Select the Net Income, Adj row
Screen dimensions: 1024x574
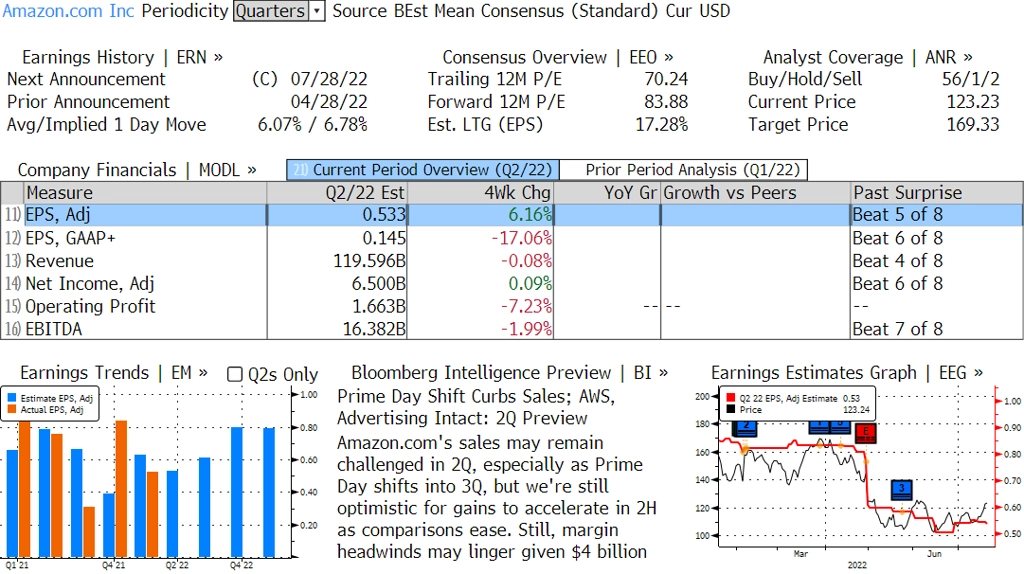point(512,283)
